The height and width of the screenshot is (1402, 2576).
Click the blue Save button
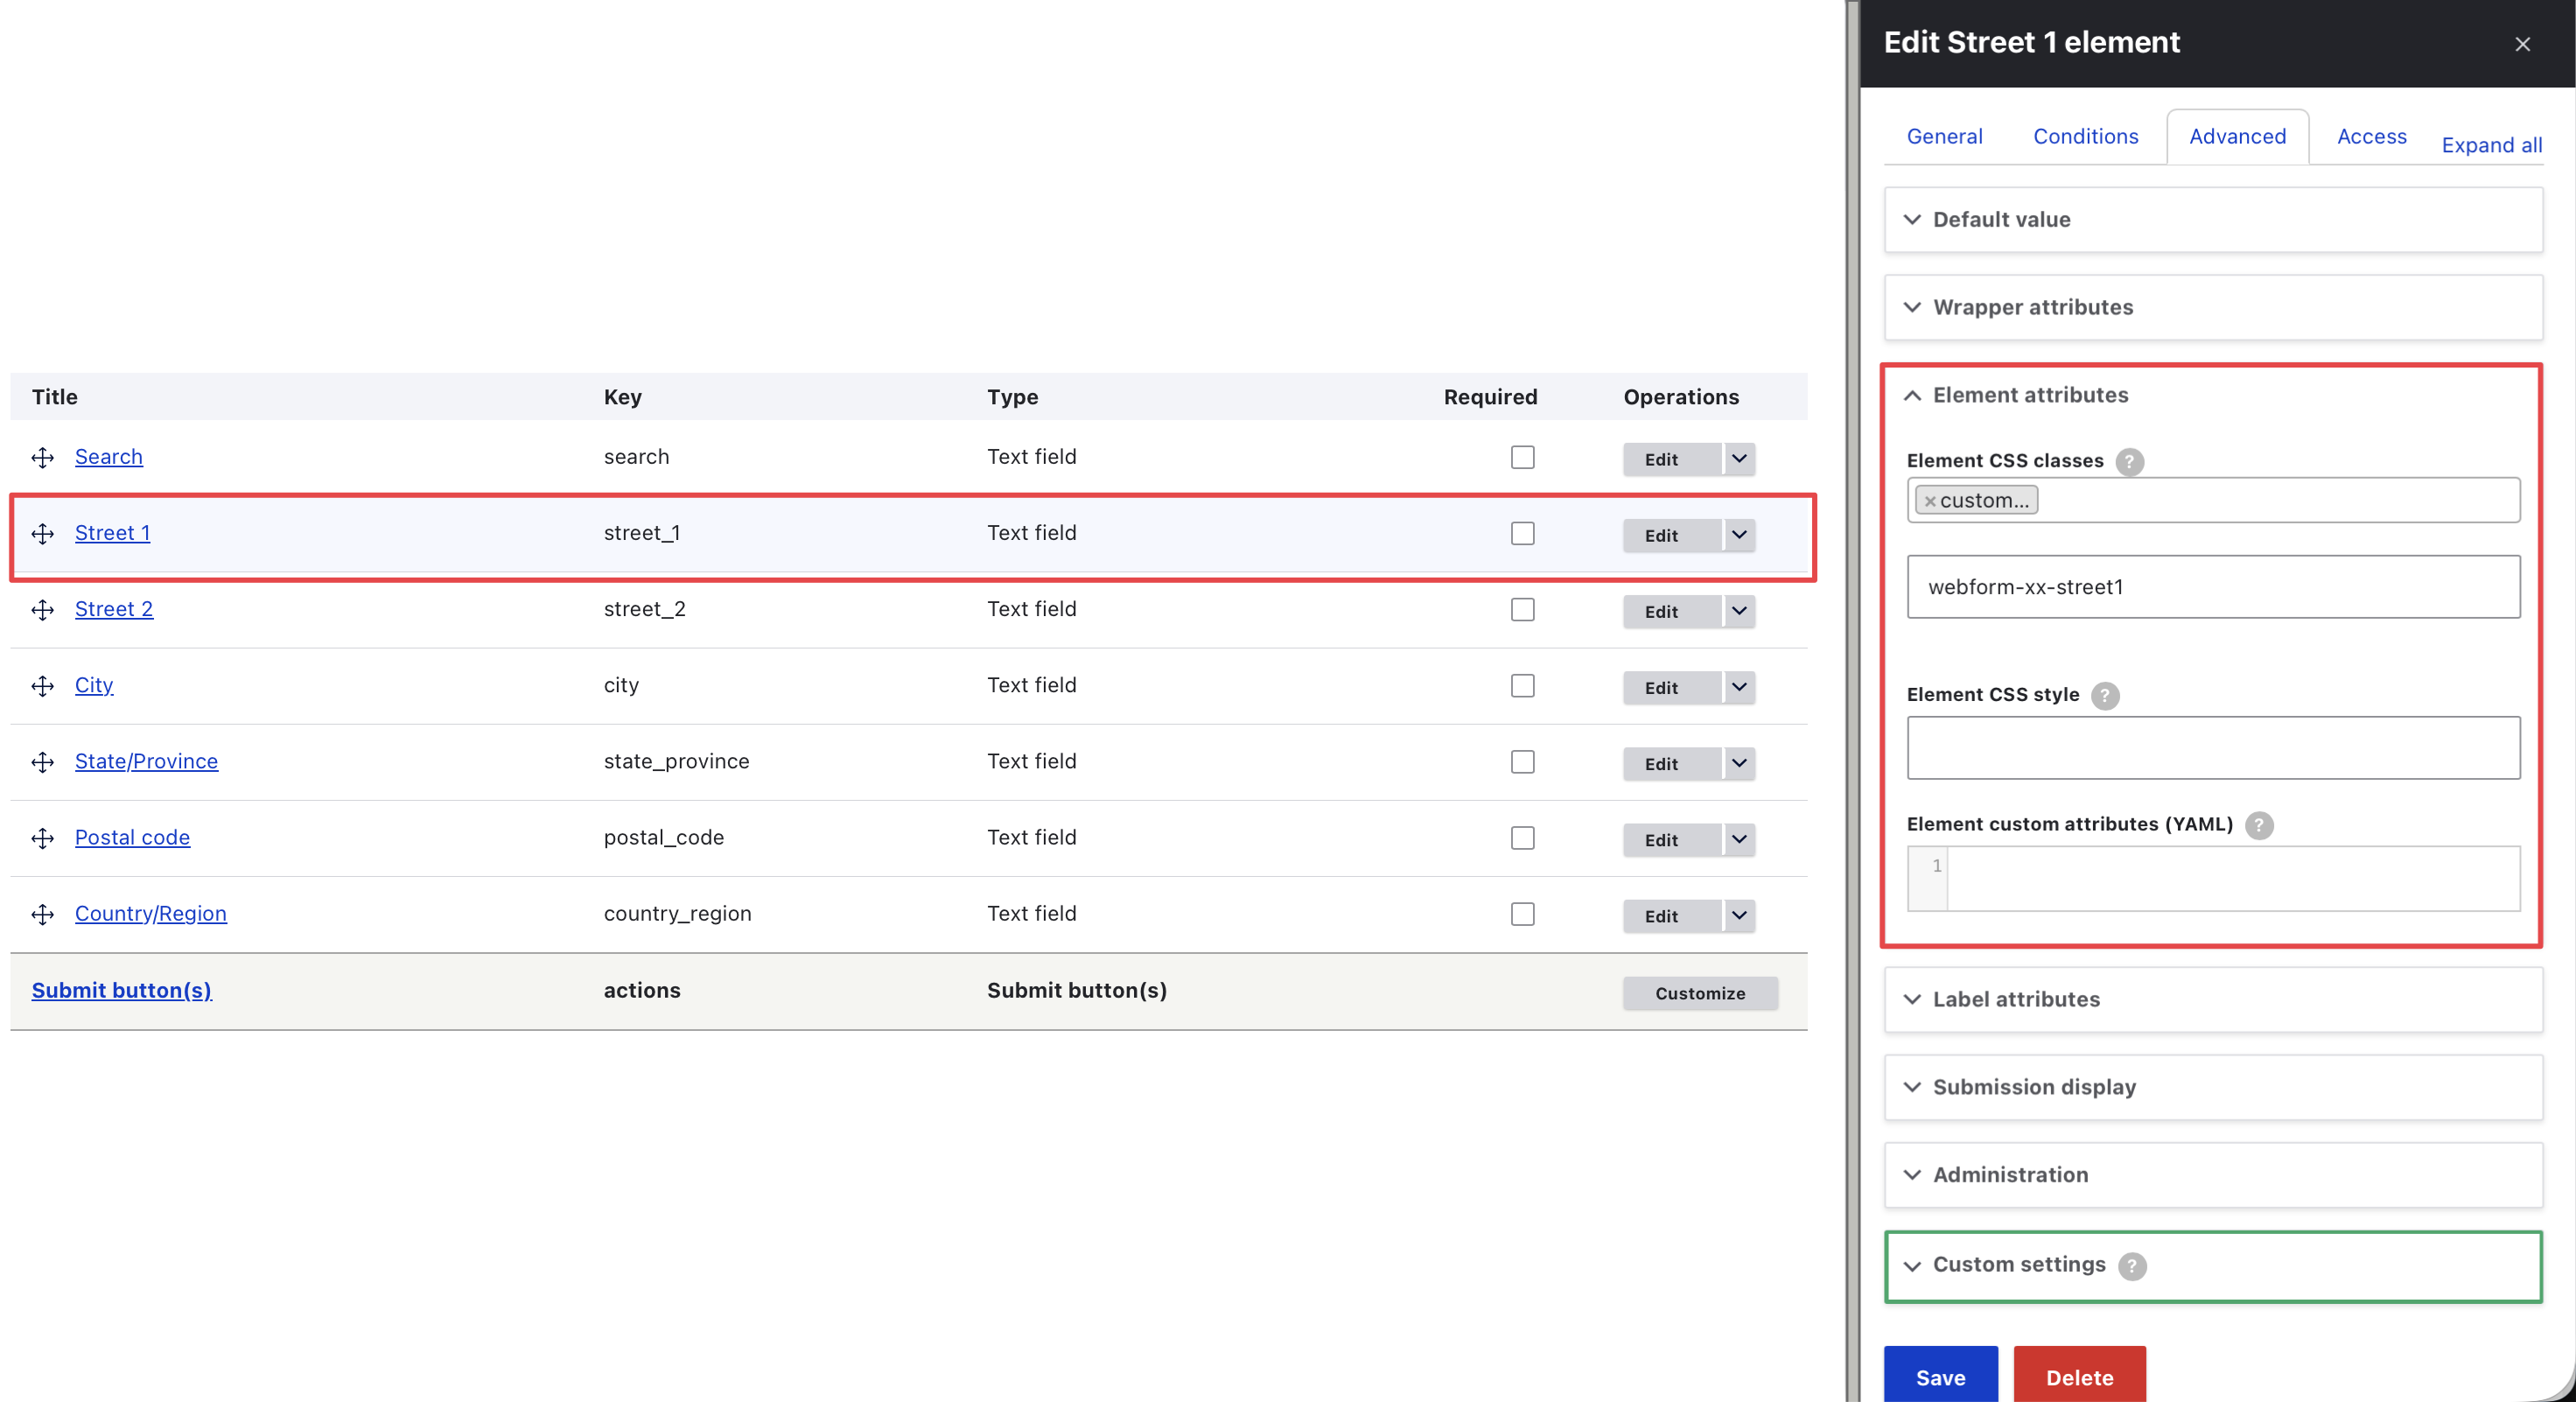(x=1940, y=1376)
